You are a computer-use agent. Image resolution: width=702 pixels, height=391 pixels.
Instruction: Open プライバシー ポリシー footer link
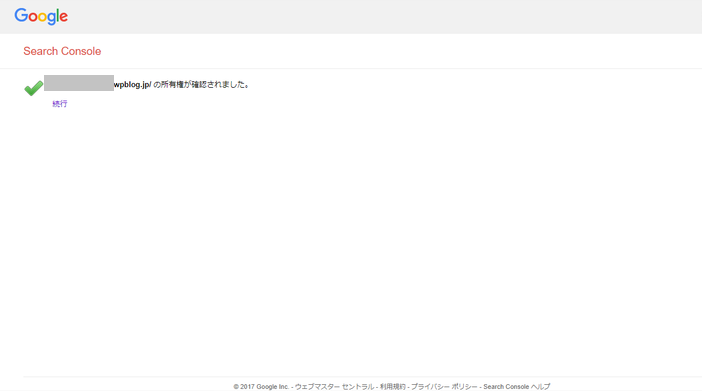(x=444, y=387)
